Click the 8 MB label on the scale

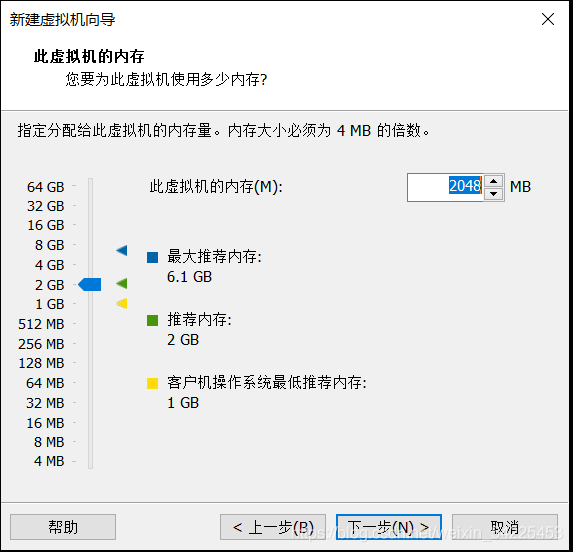pyautogui.click(x=49, y=442)
